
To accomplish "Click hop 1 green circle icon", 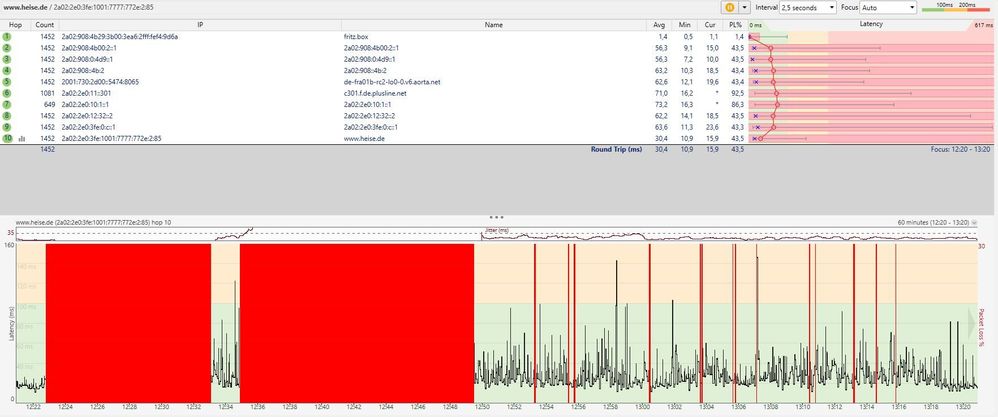I will tap(7, 36).
